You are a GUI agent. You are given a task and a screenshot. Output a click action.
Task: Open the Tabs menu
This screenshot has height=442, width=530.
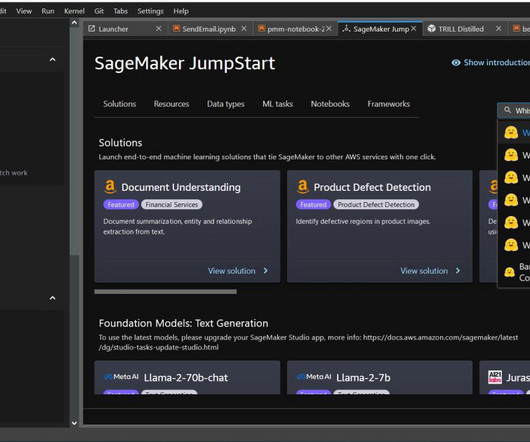121,11
